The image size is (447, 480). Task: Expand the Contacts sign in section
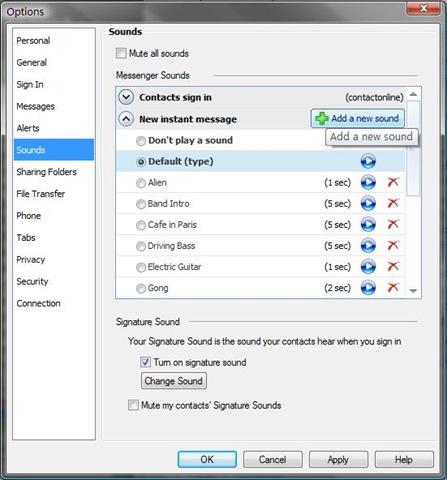click(x=126, y=97)
